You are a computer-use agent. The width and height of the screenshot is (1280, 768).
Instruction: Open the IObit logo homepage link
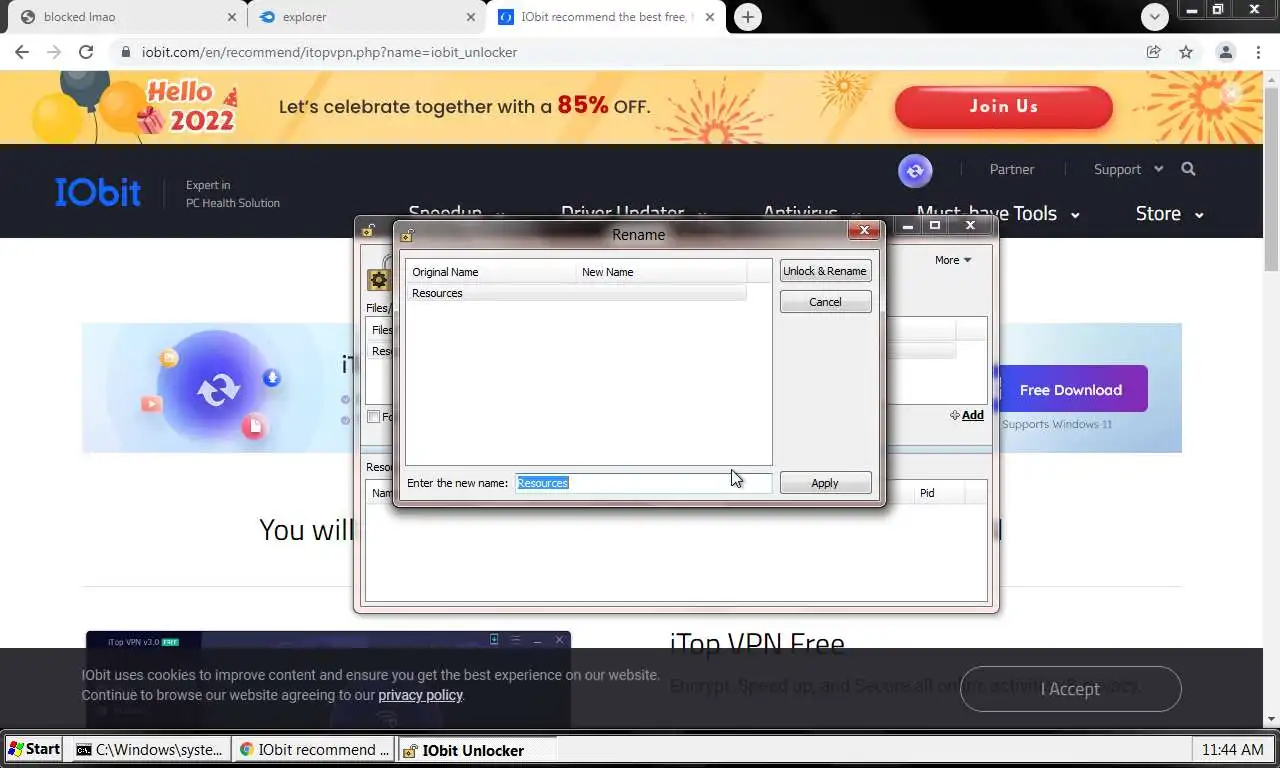(x=98, y=192)
